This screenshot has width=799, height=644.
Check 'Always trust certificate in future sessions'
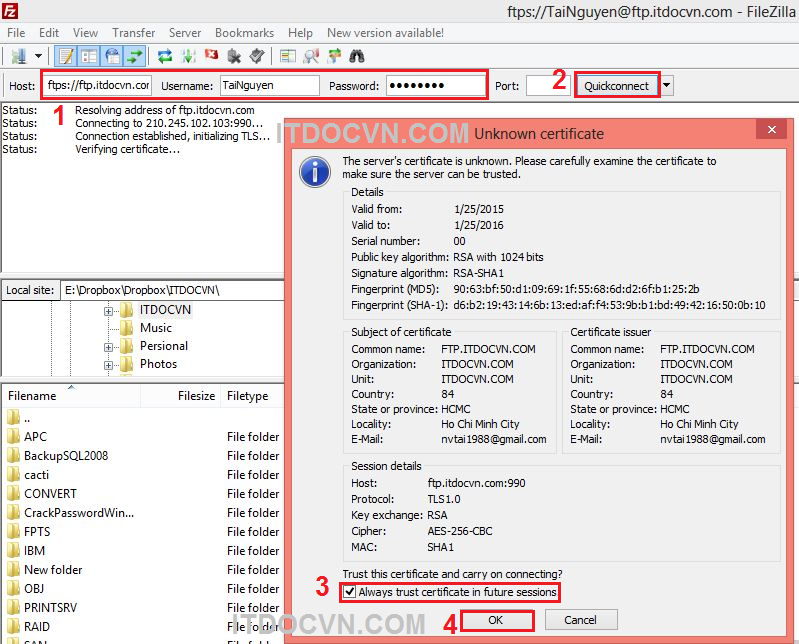349,592
